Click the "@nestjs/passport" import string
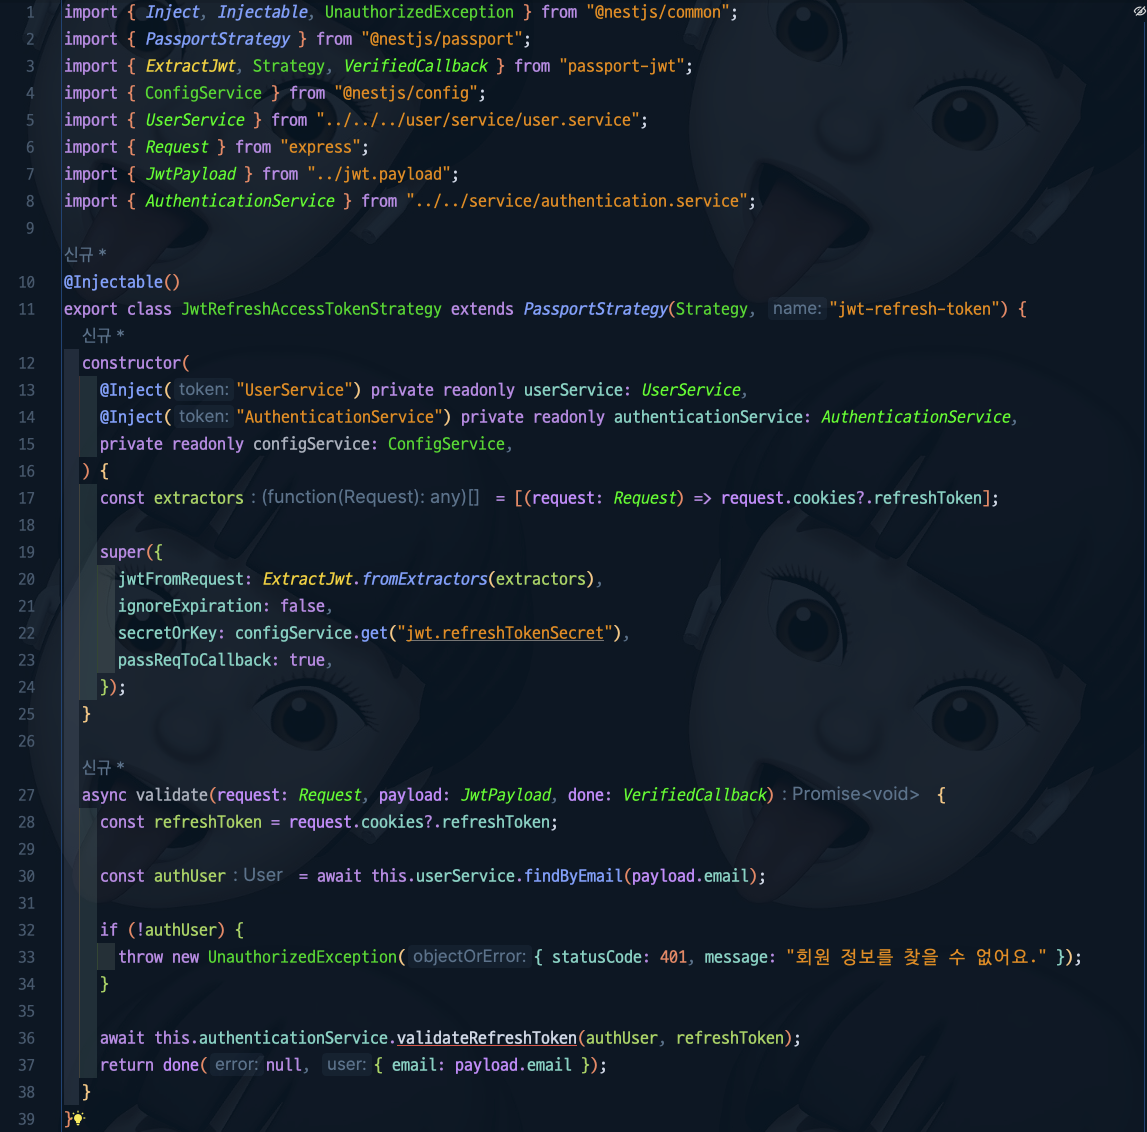1147x1132 pixels. tap(442, 40)
